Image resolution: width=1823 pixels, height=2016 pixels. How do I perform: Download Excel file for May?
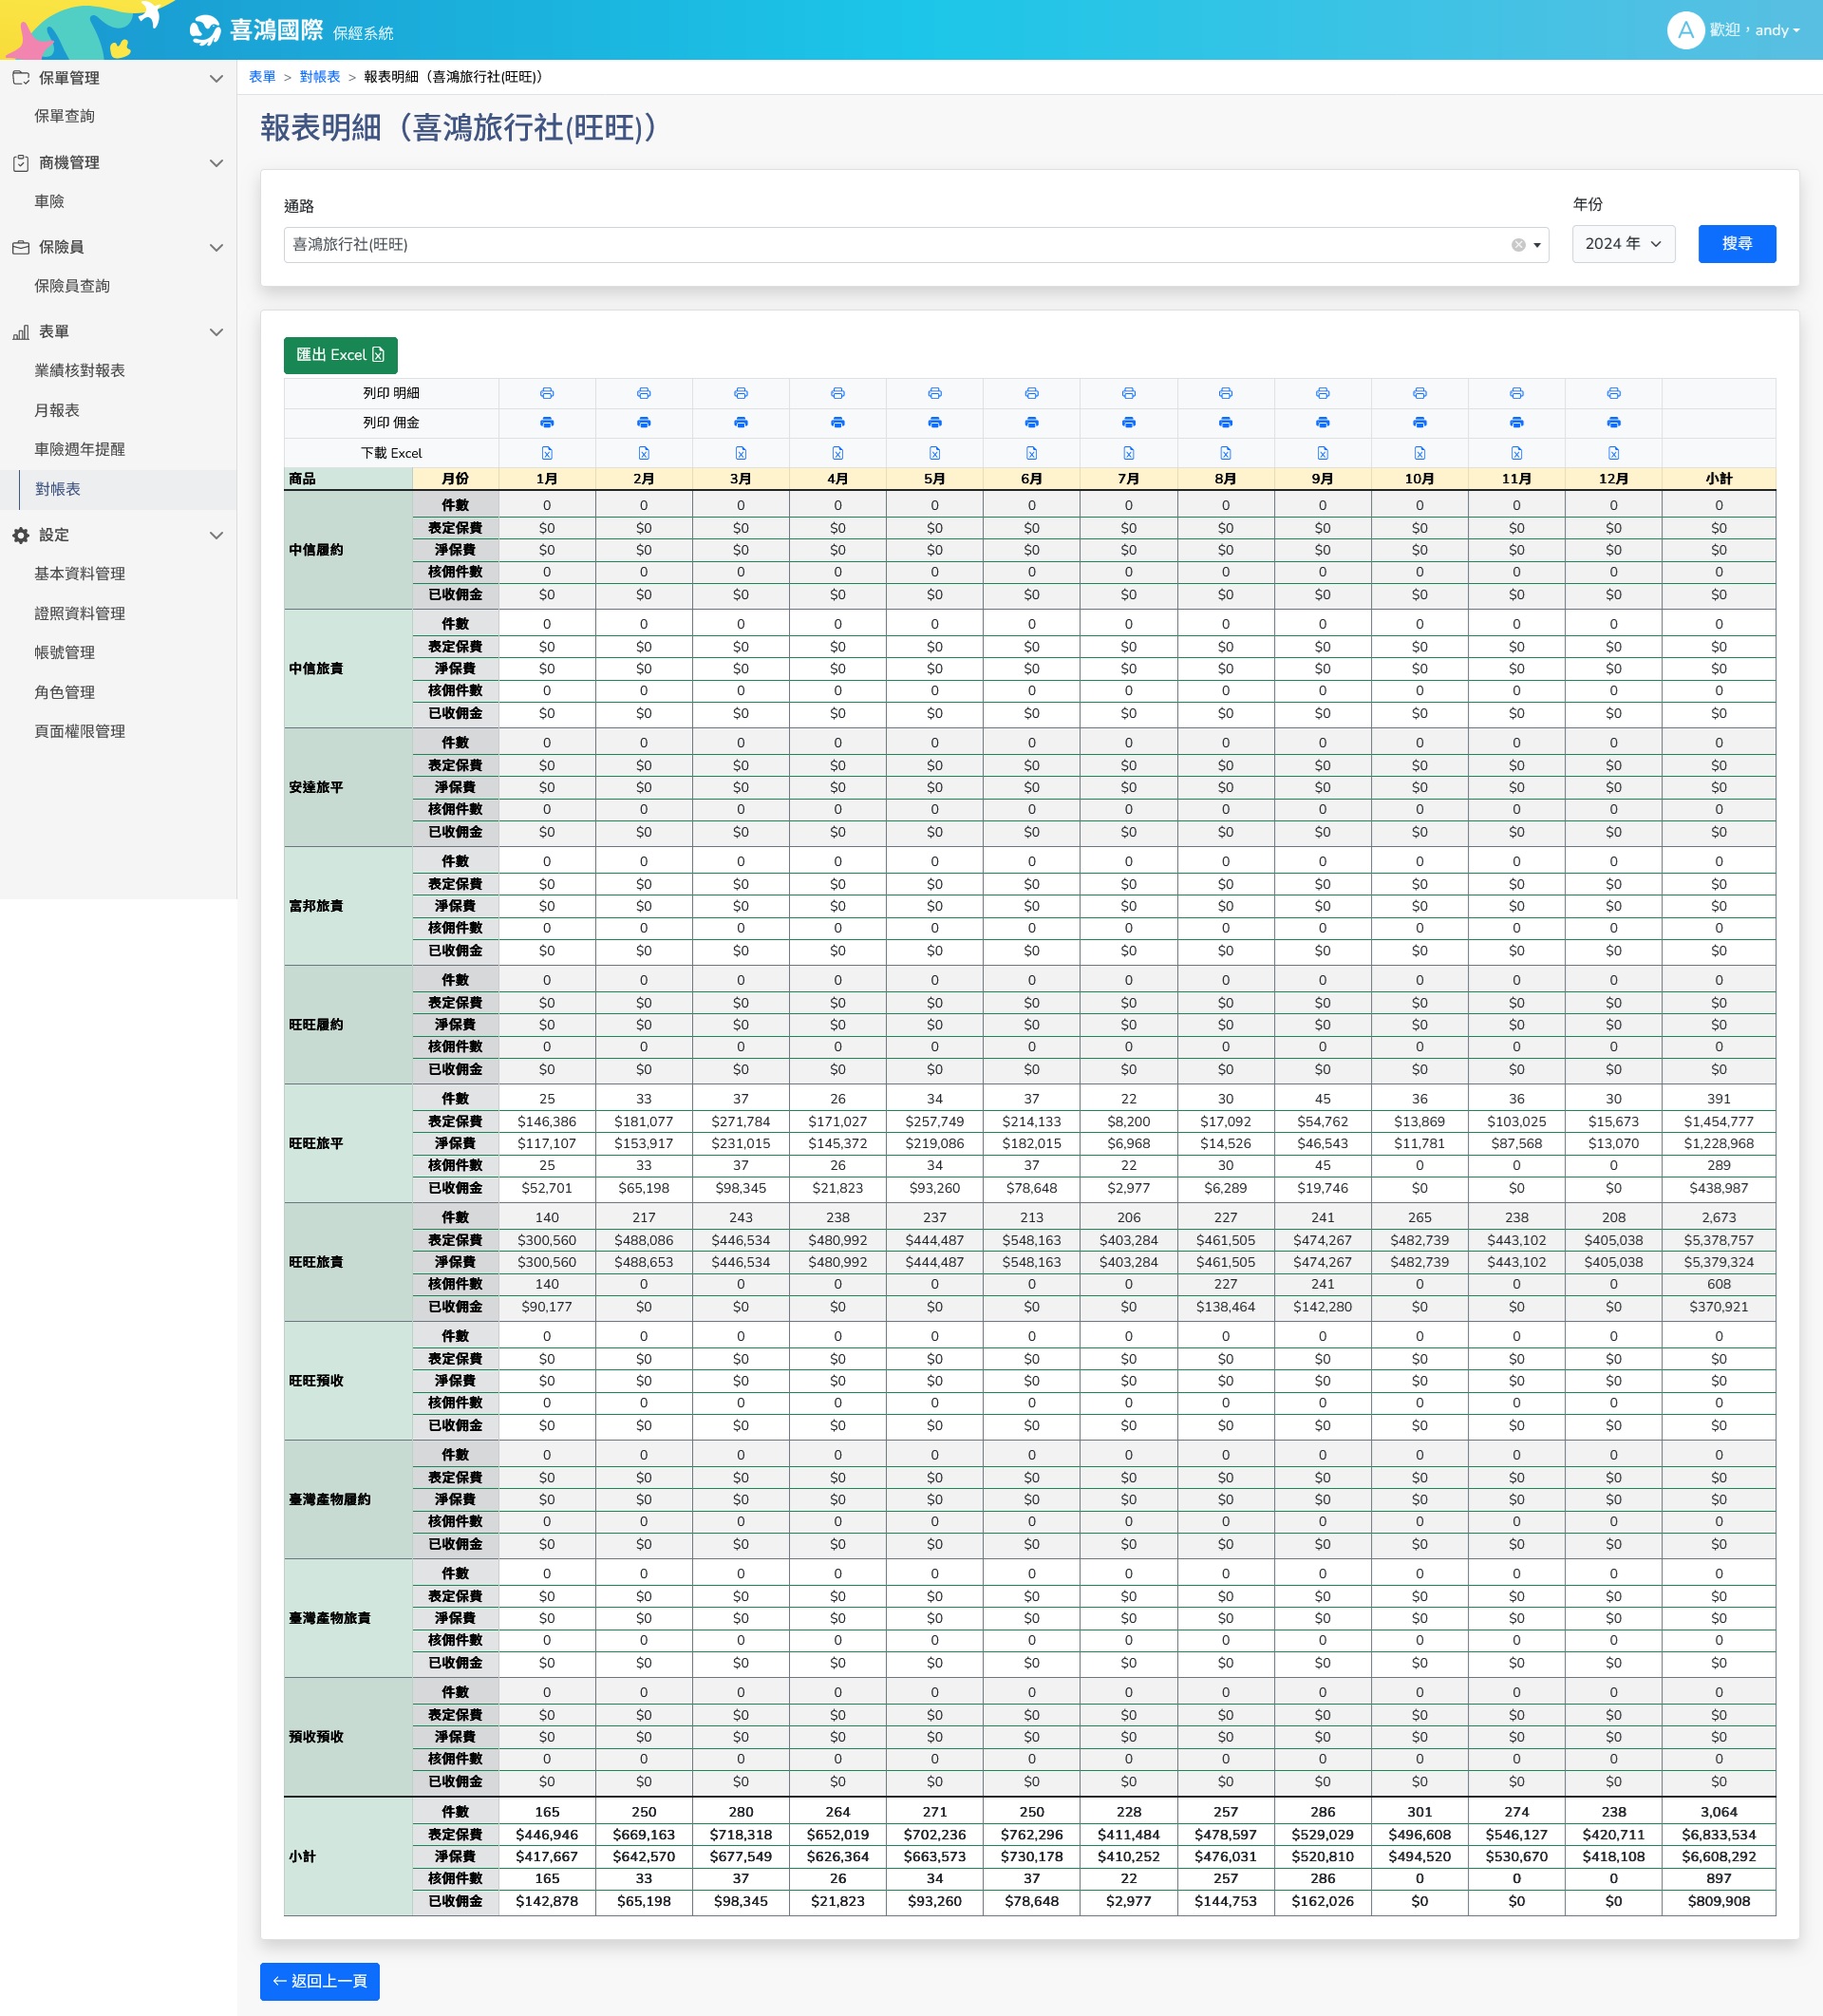click(935, 453)
